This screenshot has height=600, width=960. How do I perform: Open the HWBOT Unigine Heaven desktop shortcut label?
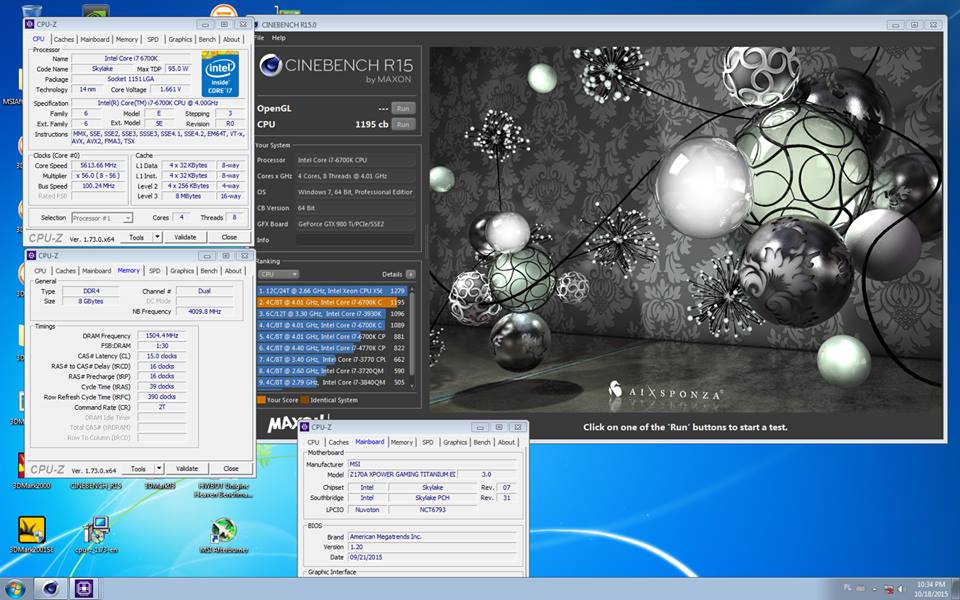coord(223,490)
